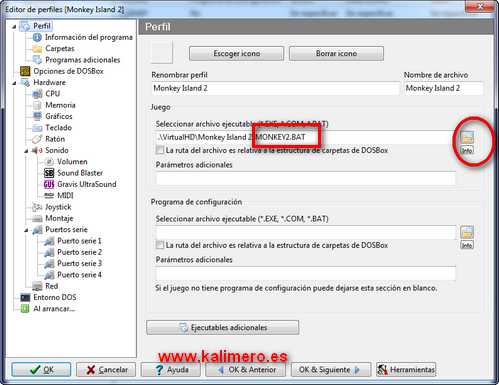This screenshot has height=385, width=499.
Task: Click Info button for the game executable
Action: coord(467,150)
